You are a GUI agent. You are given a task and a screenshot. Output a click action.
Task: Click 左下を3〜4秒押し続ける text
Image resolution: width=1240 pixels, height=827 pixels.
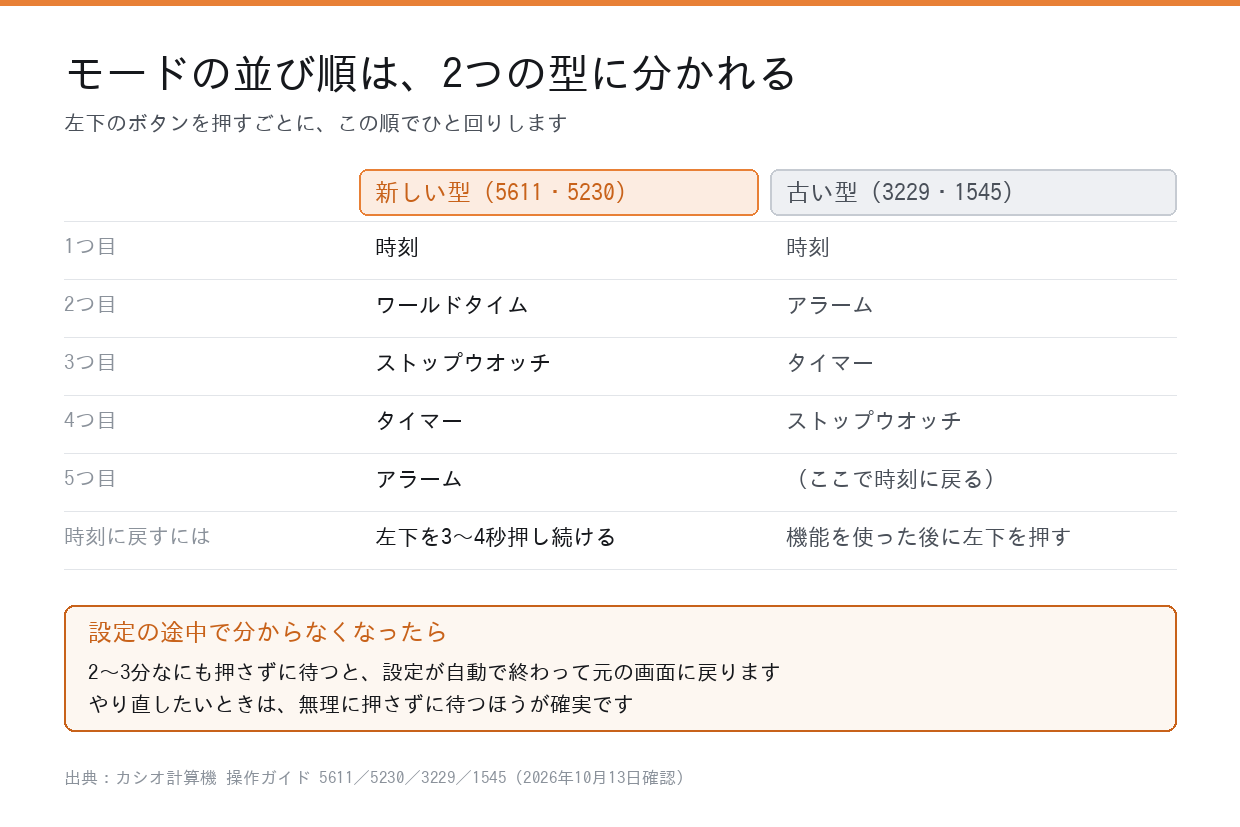[x=496, y=537]
